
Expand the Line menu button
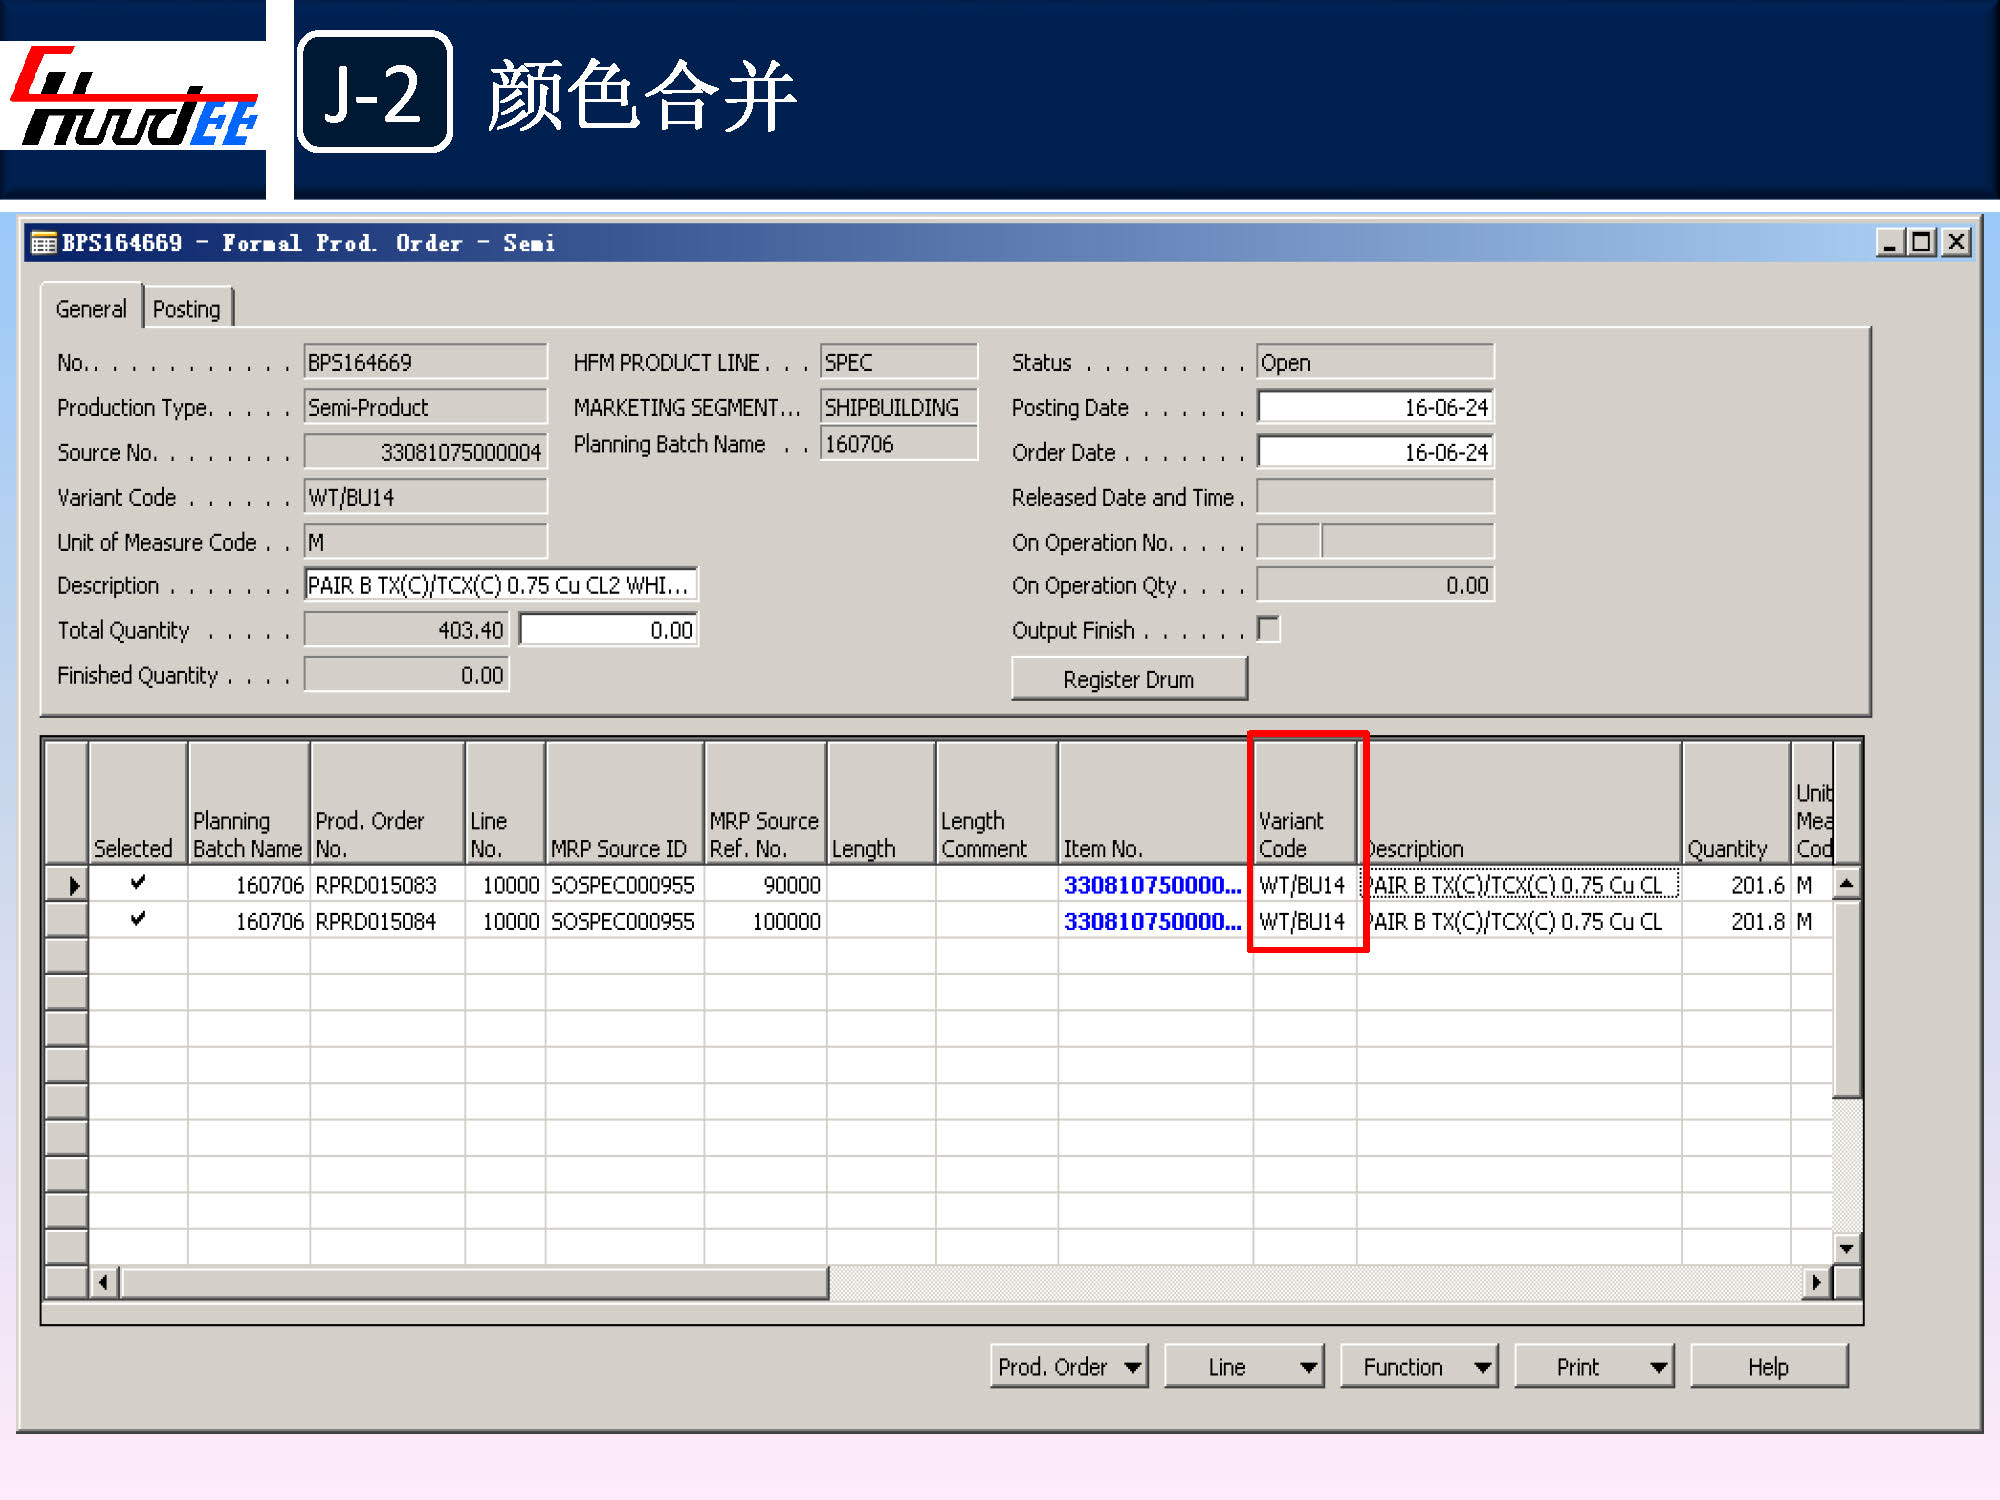[1243, 1366]
